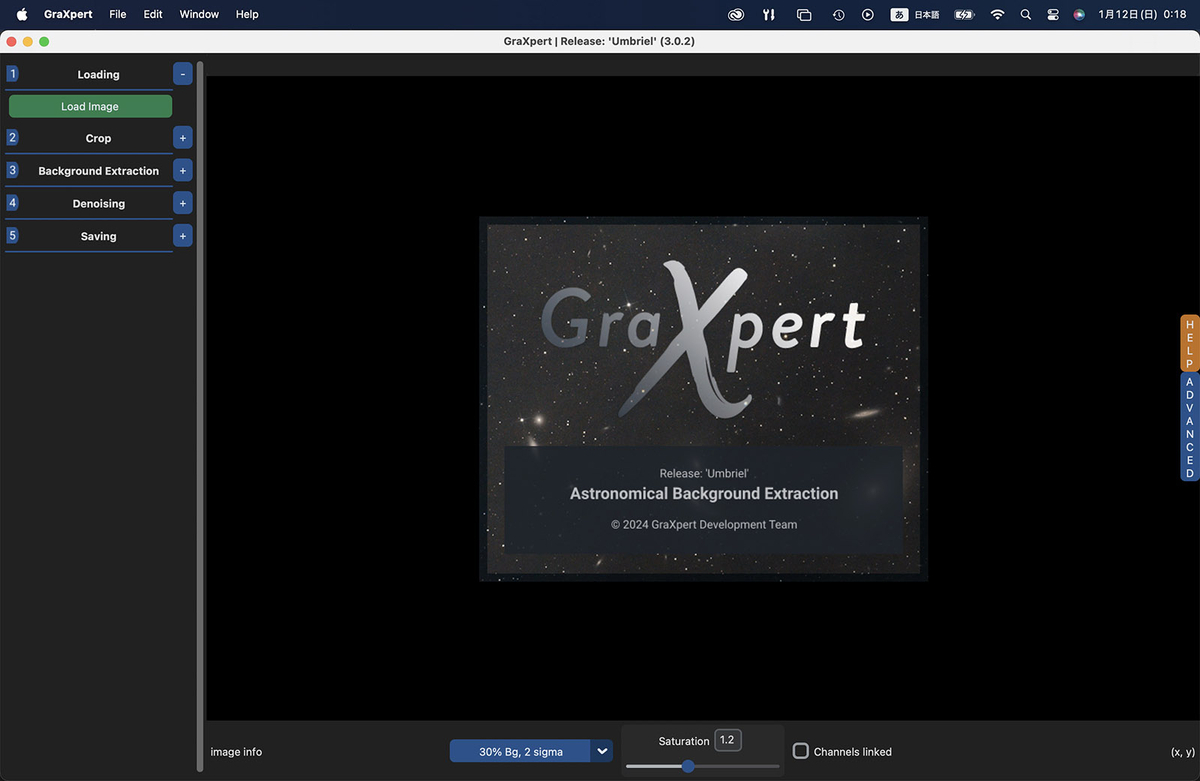Collapse the Loading section via its minus icon
1200x781 pixels.
pos(182,73)
